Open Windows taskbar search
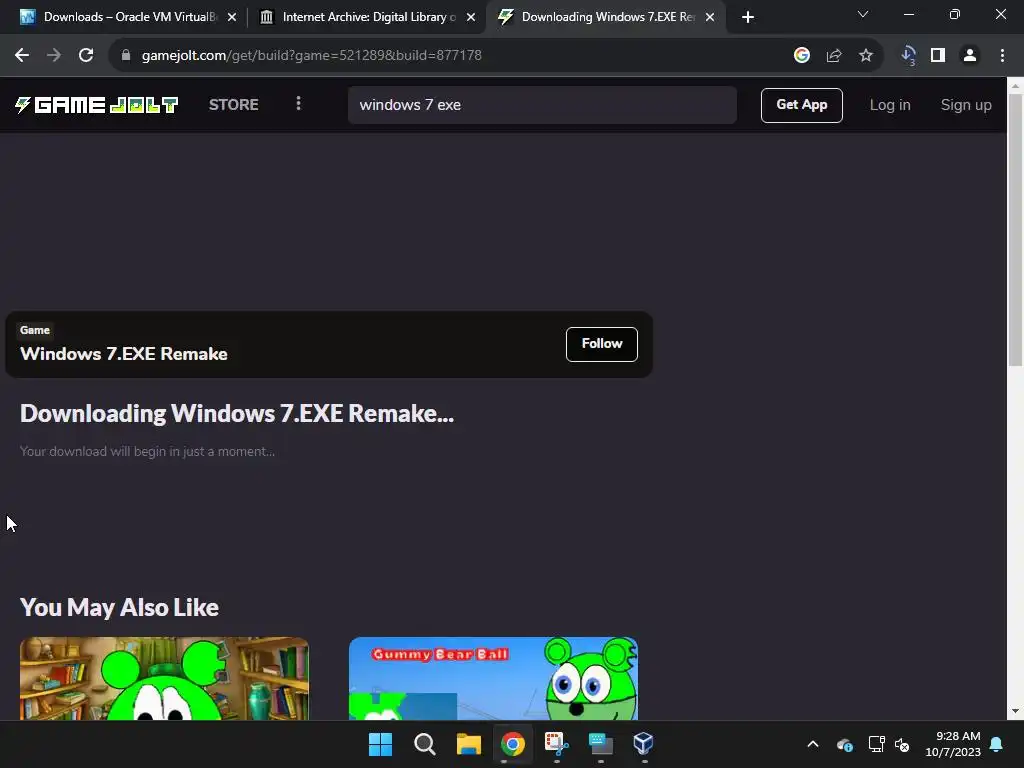The width and height of the screenshot is (1024, 768). 424,744
